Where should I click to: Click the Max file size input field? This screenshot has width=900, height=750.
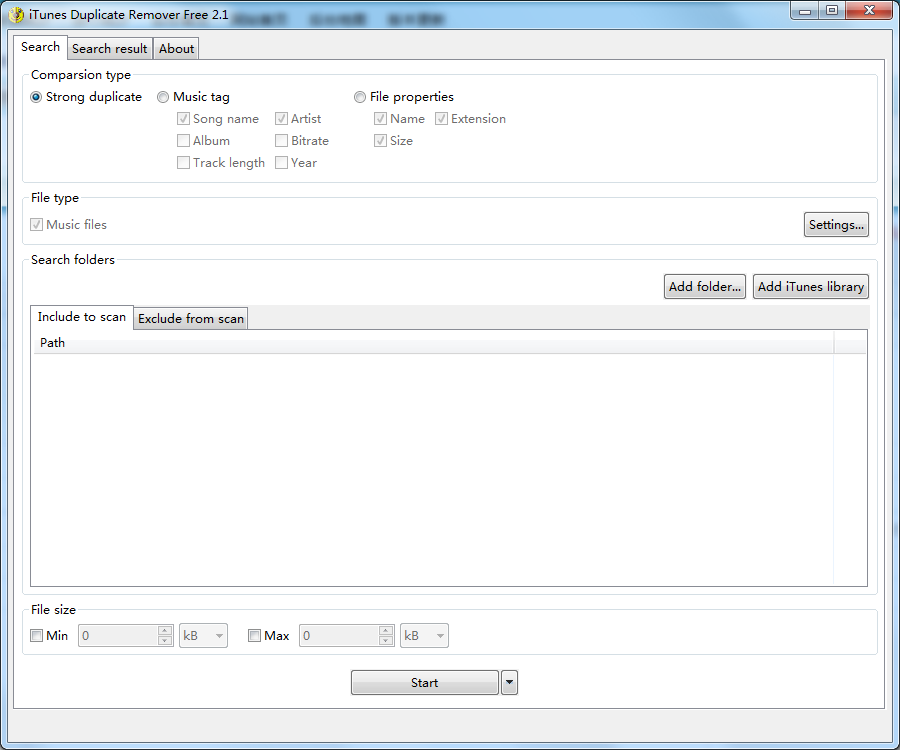click(339, 635)
